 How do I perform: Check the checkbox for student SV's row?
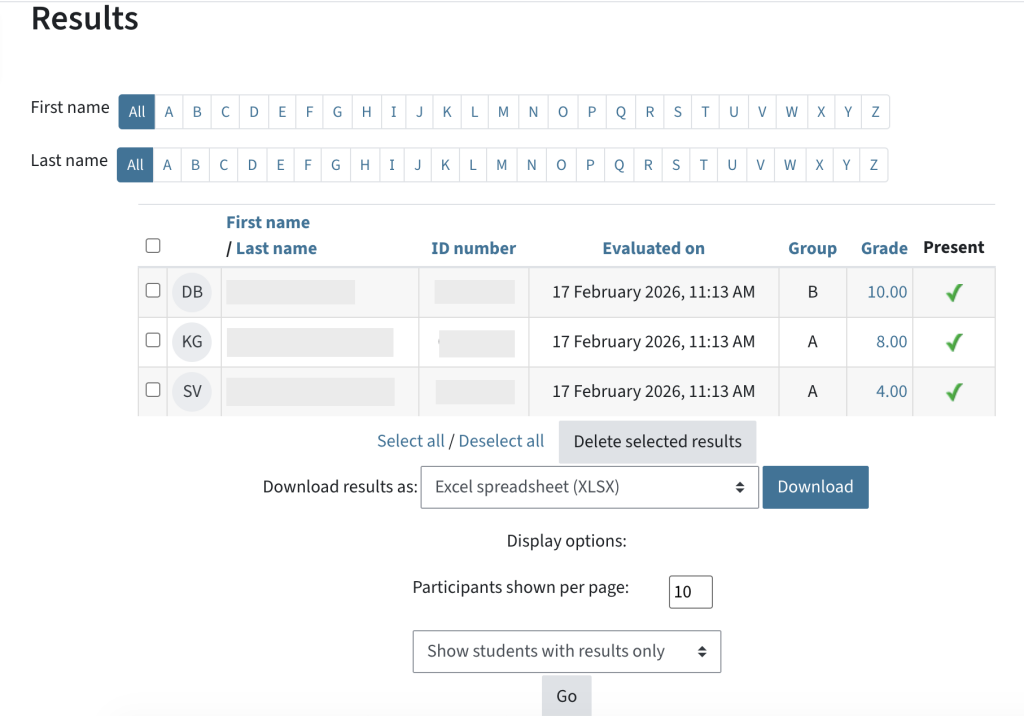[x=152, y=391]
